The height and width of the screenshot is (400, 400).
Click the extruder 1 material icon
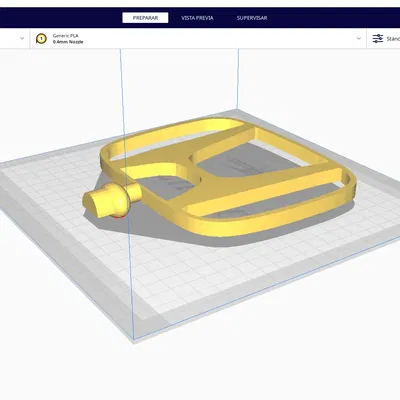coord(41,39)
